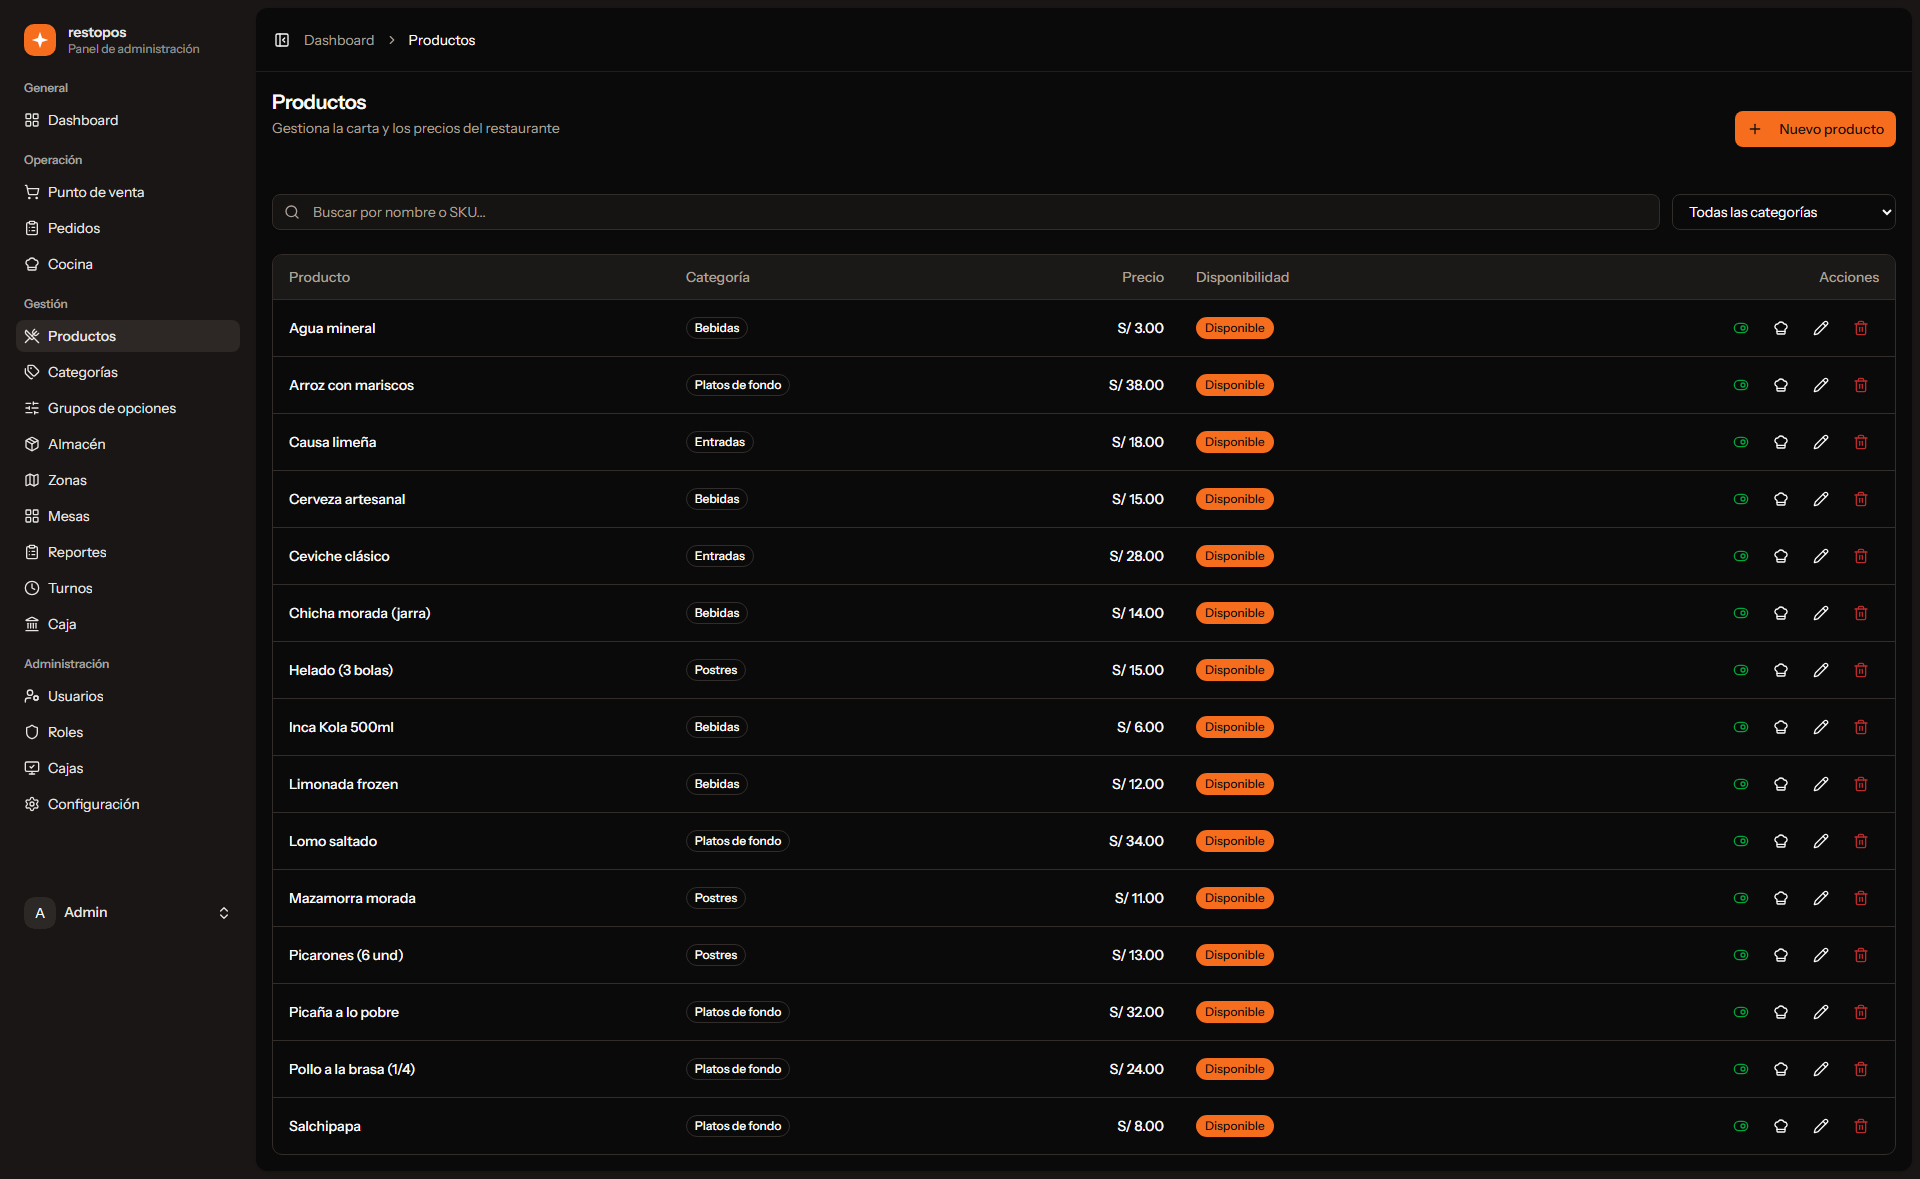Collapse sidebar using the panel toggle icon
Image resolution: width=1920 pixels, height=1179 pixels.
282,40
